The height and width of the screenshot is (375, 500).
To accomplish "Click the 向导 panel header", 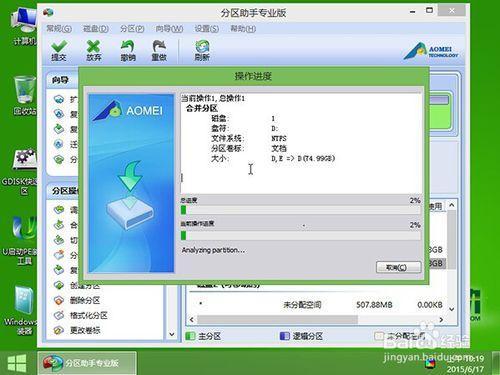I will tap(62, 80).
